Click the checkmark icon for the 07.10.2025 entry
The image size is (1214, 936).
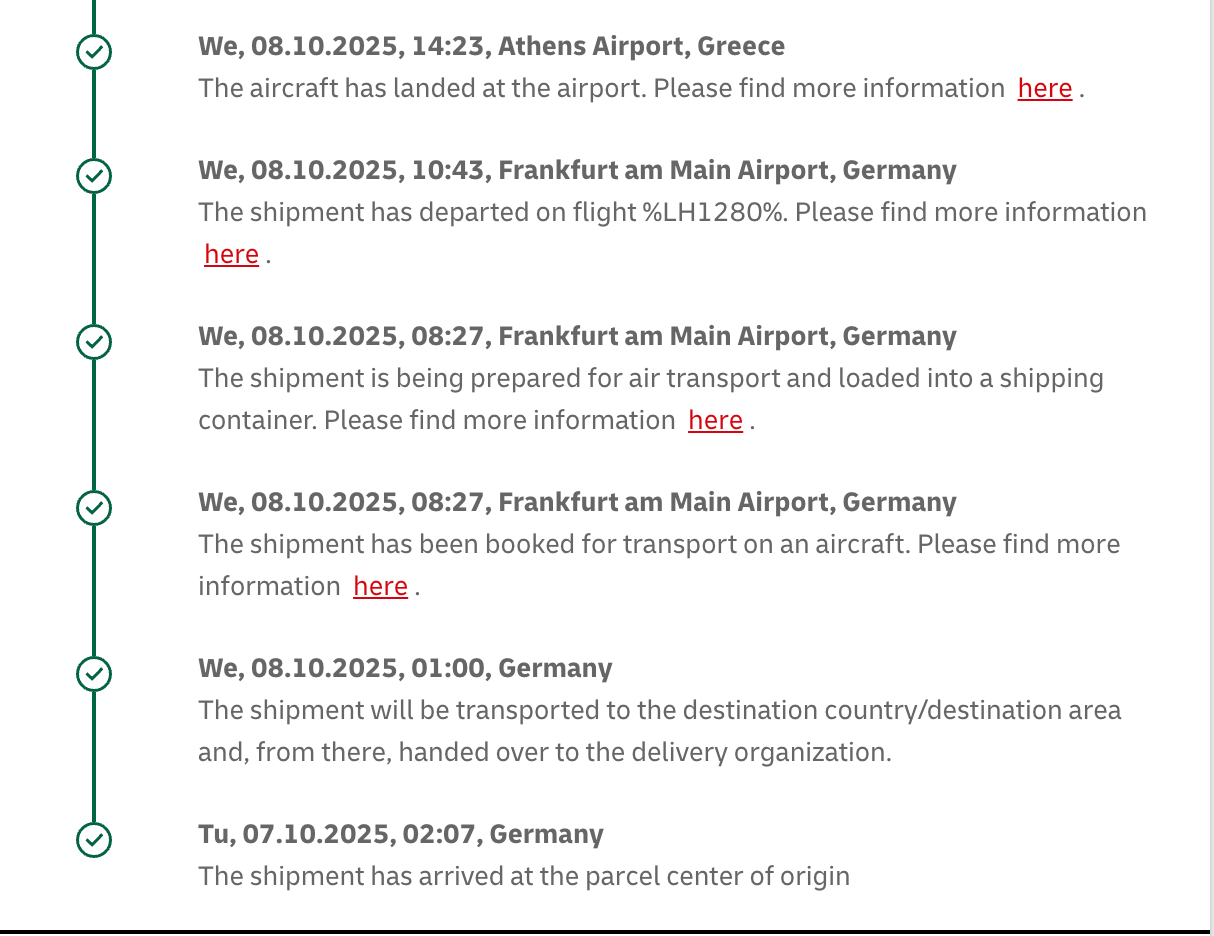coord(94,840)
